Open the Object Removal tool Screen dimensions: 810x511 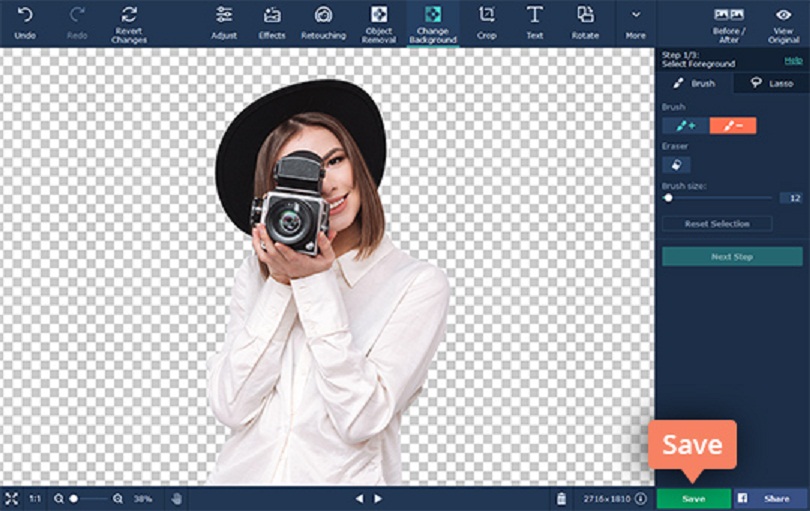pos(378,16)
